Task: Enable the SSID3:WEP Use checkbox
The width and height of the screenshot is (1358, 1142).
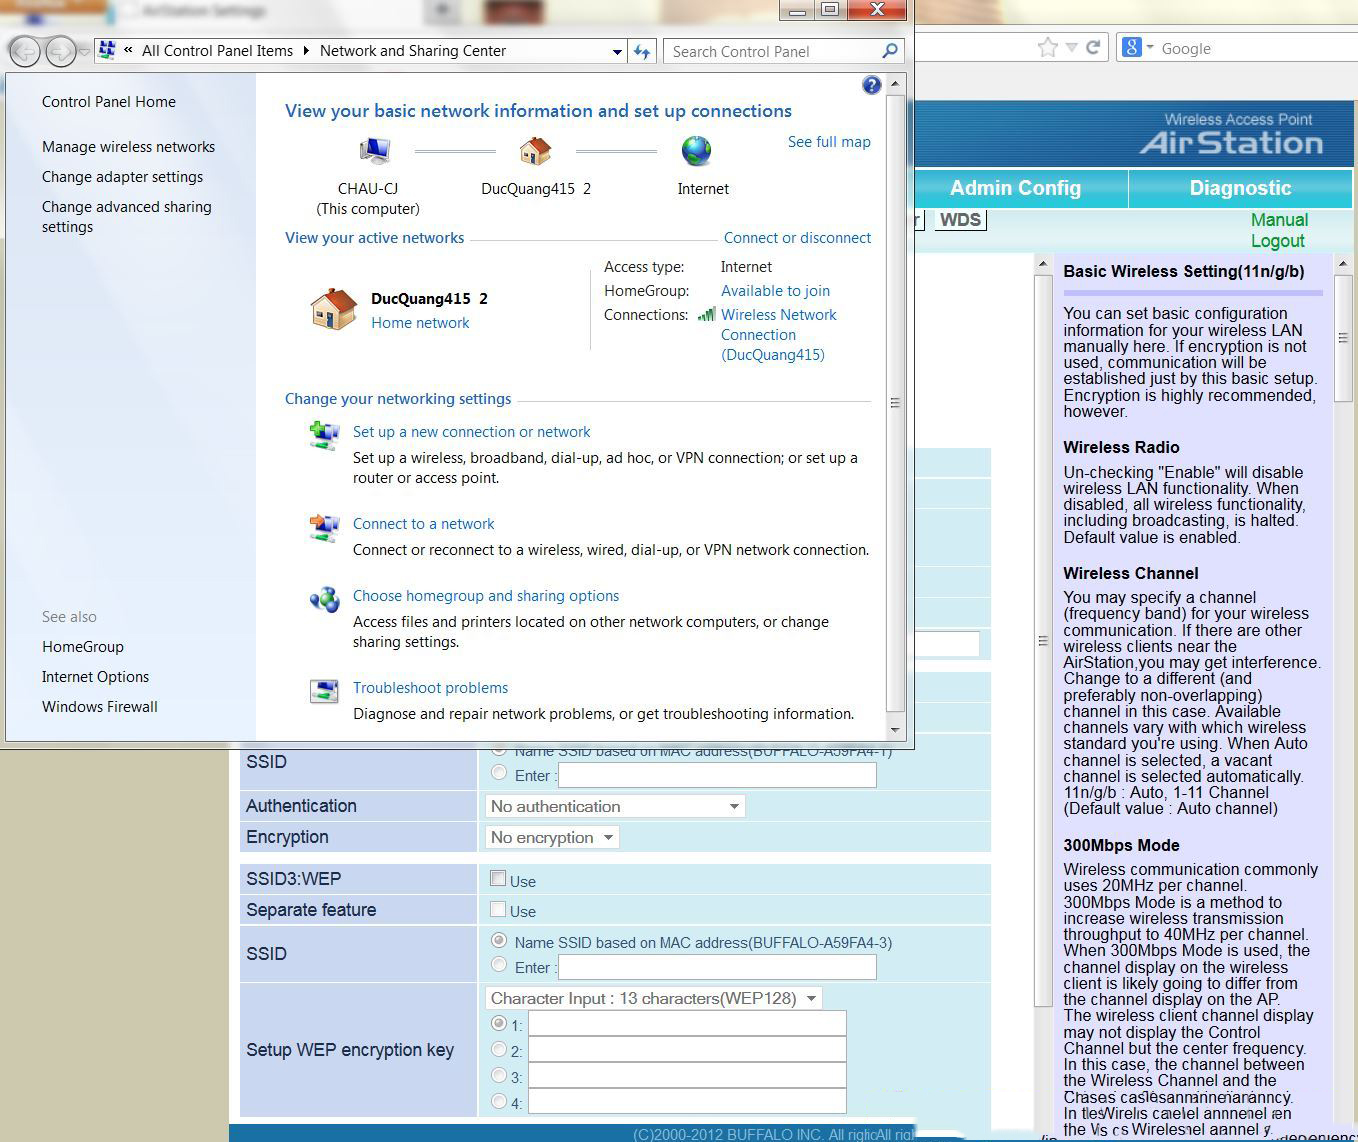Action: (497, 878)
